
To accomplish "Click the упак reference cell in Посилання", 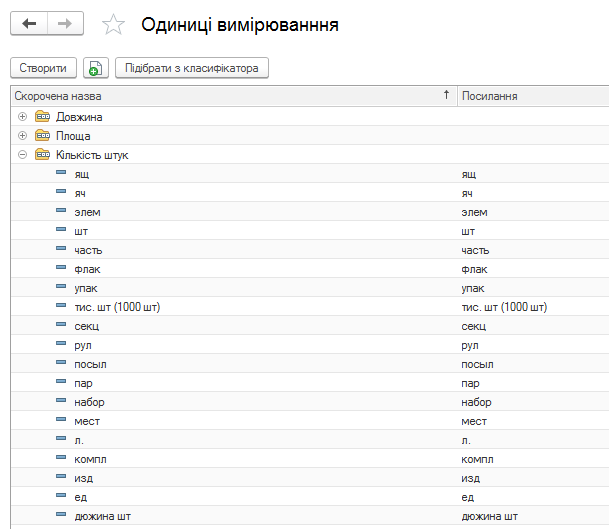I will [x=473, y=288].
